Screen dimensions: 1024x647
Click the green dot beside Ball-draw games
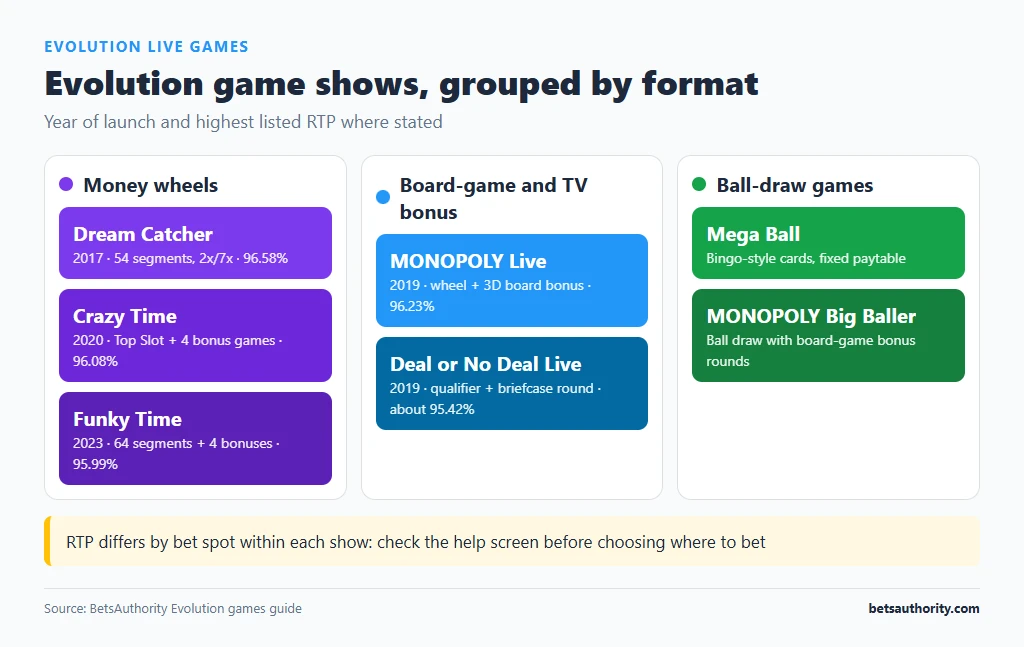(x=699, y=184)
